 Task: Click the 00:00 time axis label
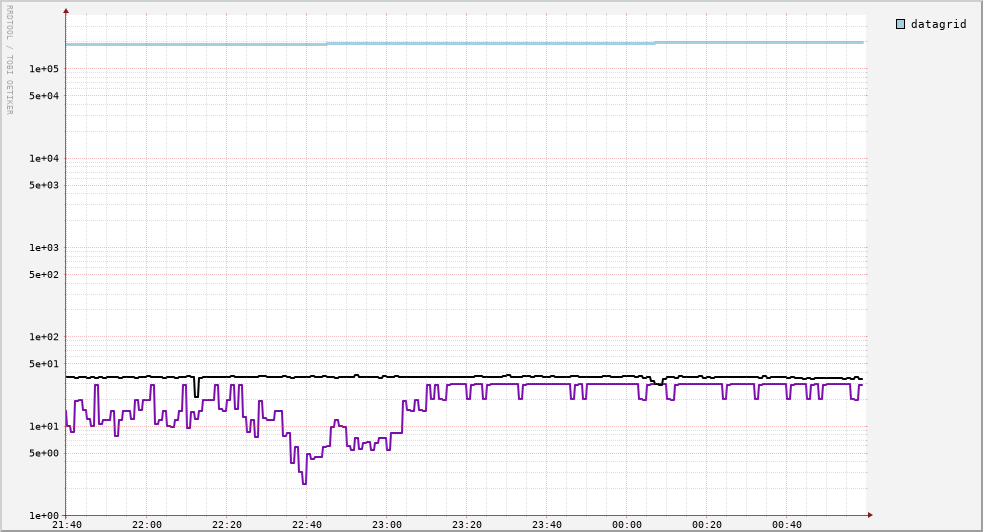[x=627, y=525]
